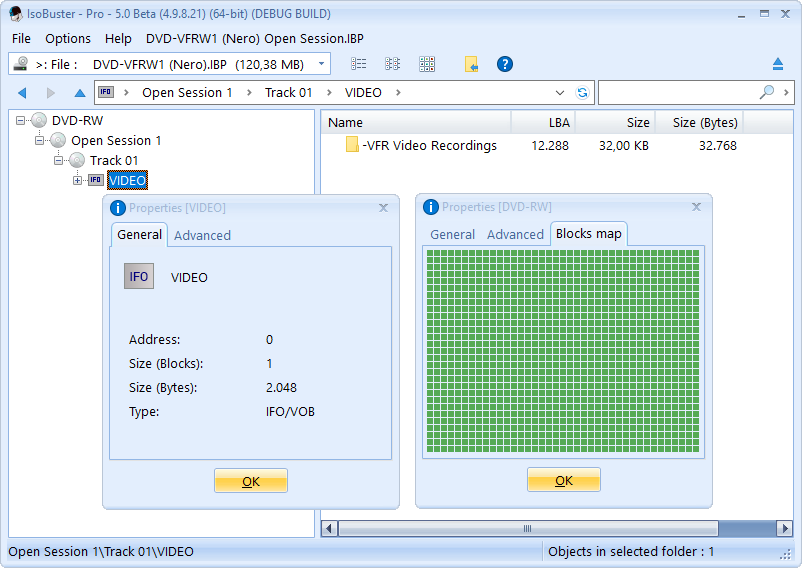
Task: Open the breadcrumb history dropdown chevron
Action: pos(560,93)
